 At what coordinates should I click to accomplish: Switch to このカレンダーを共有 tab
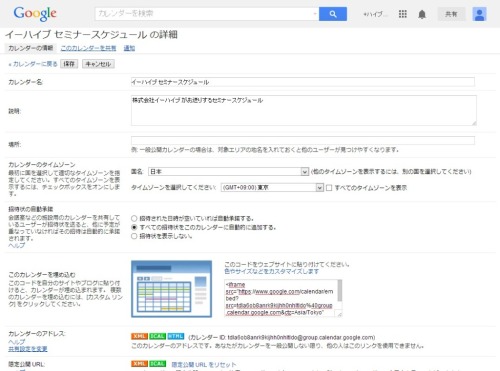coord(88,48)
